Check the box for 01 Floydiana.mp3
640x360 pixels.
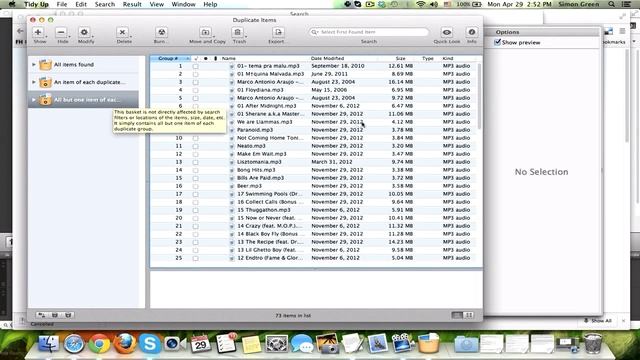click(196, 90)
